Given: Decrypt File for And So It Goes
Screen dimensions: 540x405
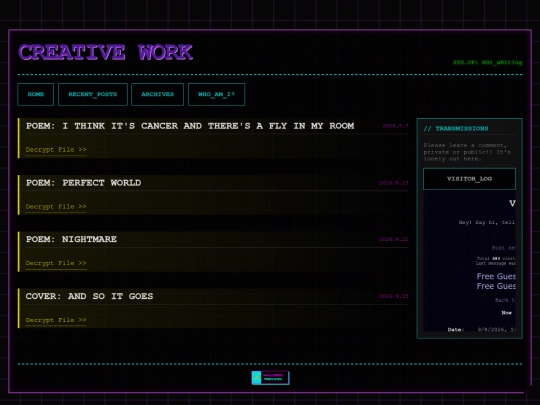Looking at the screenshot, I should pyautogui.click(x=56, y=320).
